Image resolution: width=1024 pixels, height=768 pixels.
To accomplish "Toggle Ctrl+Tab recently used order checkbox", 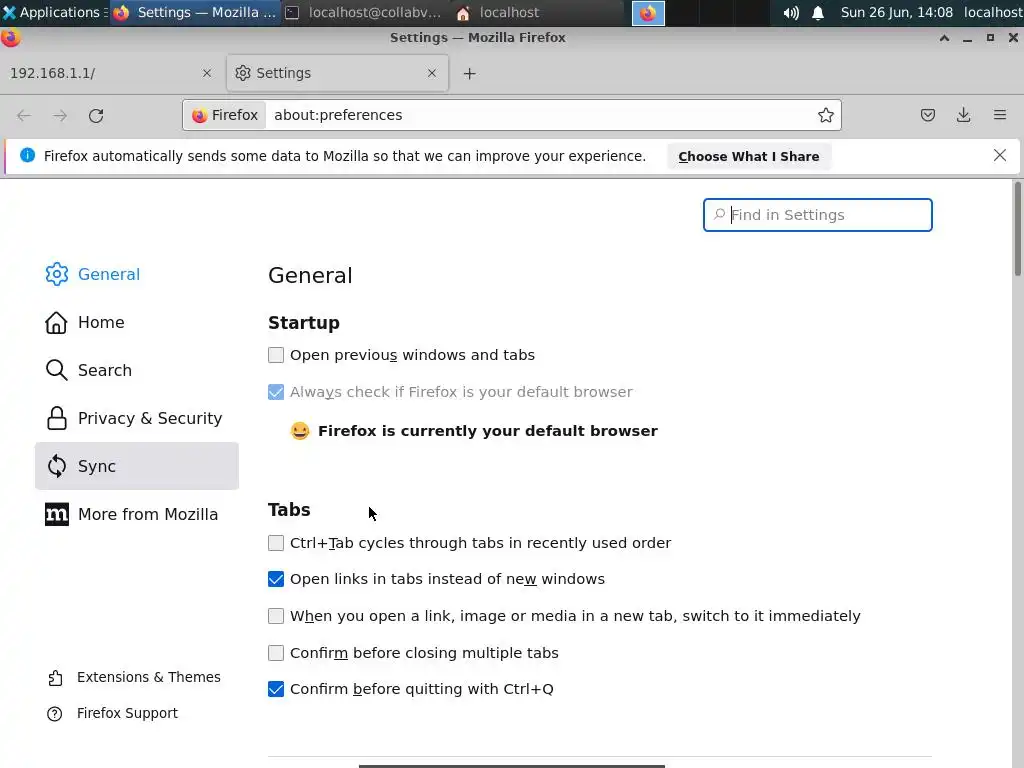I will tap(276, 543).
